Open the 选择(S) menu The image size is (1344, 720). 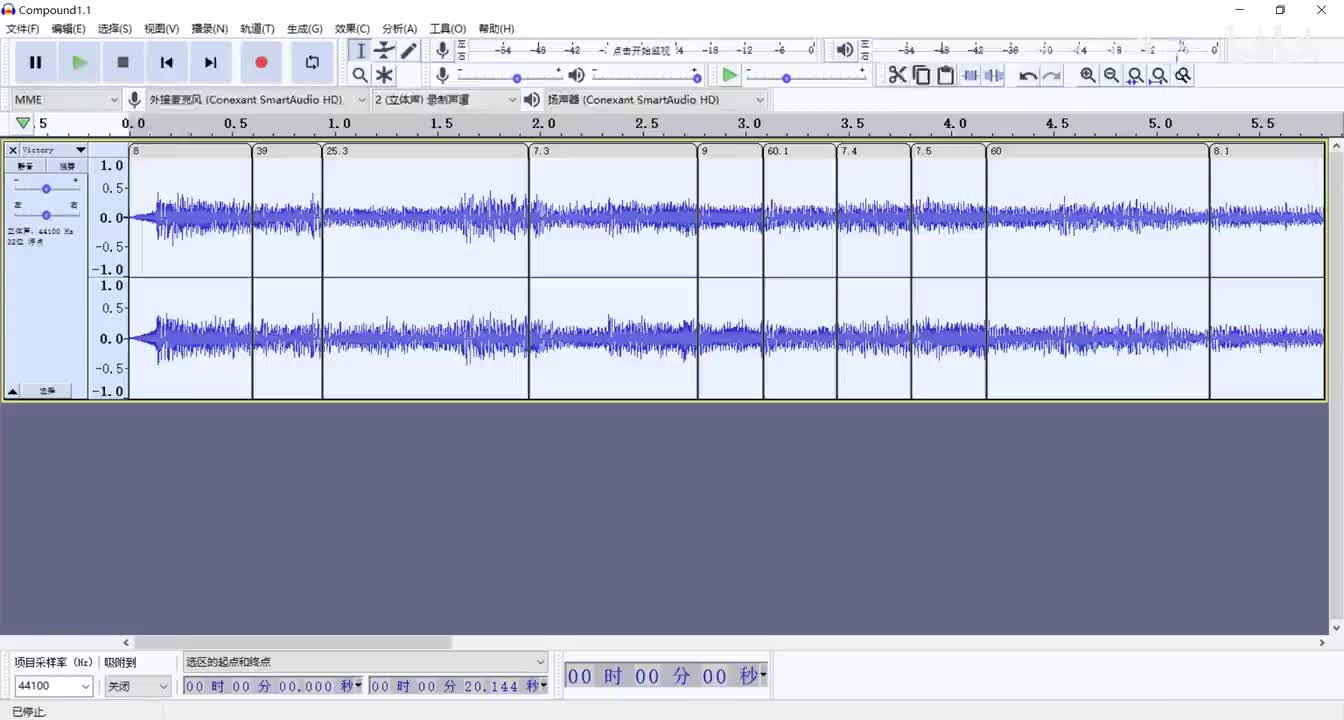115,29
